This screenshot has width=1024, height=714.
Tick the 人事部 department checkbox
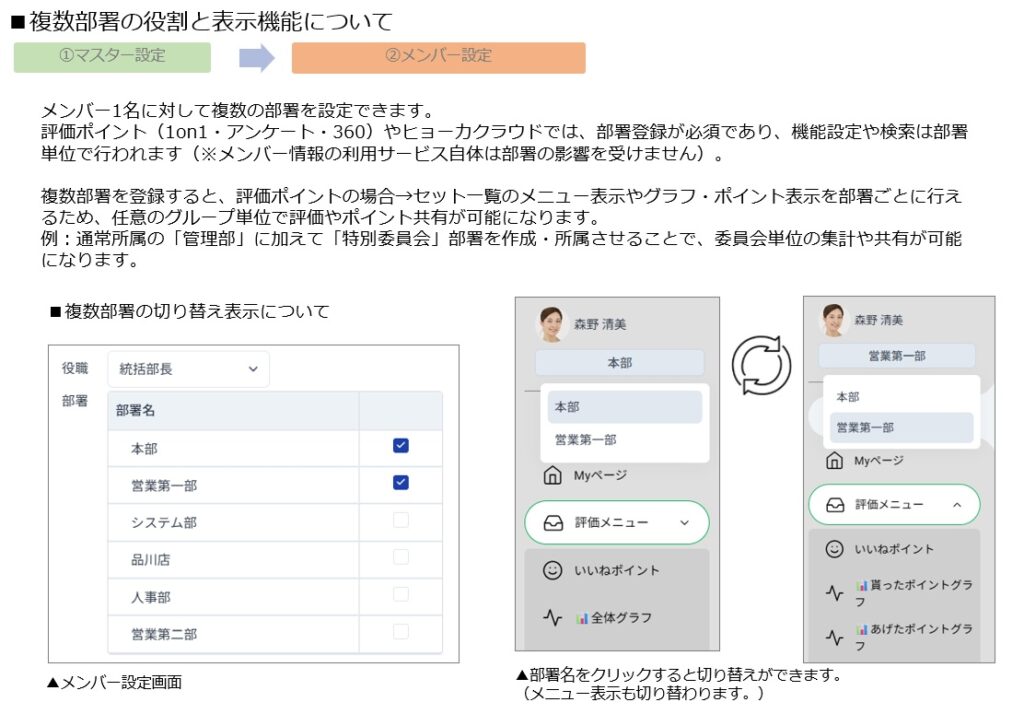coord(401,594)
